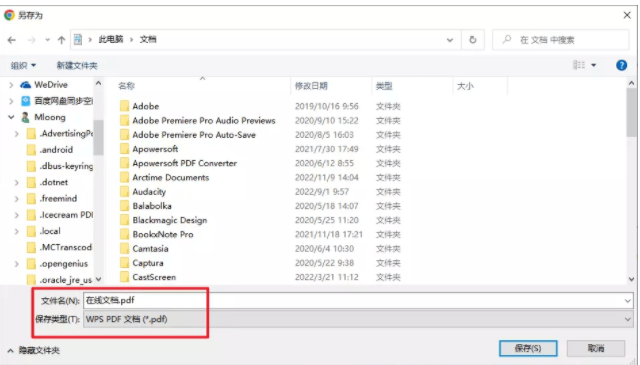This screenshot has width=640, height=365.
Task: Change the file list view layout icon
Action: click(579, 65)
